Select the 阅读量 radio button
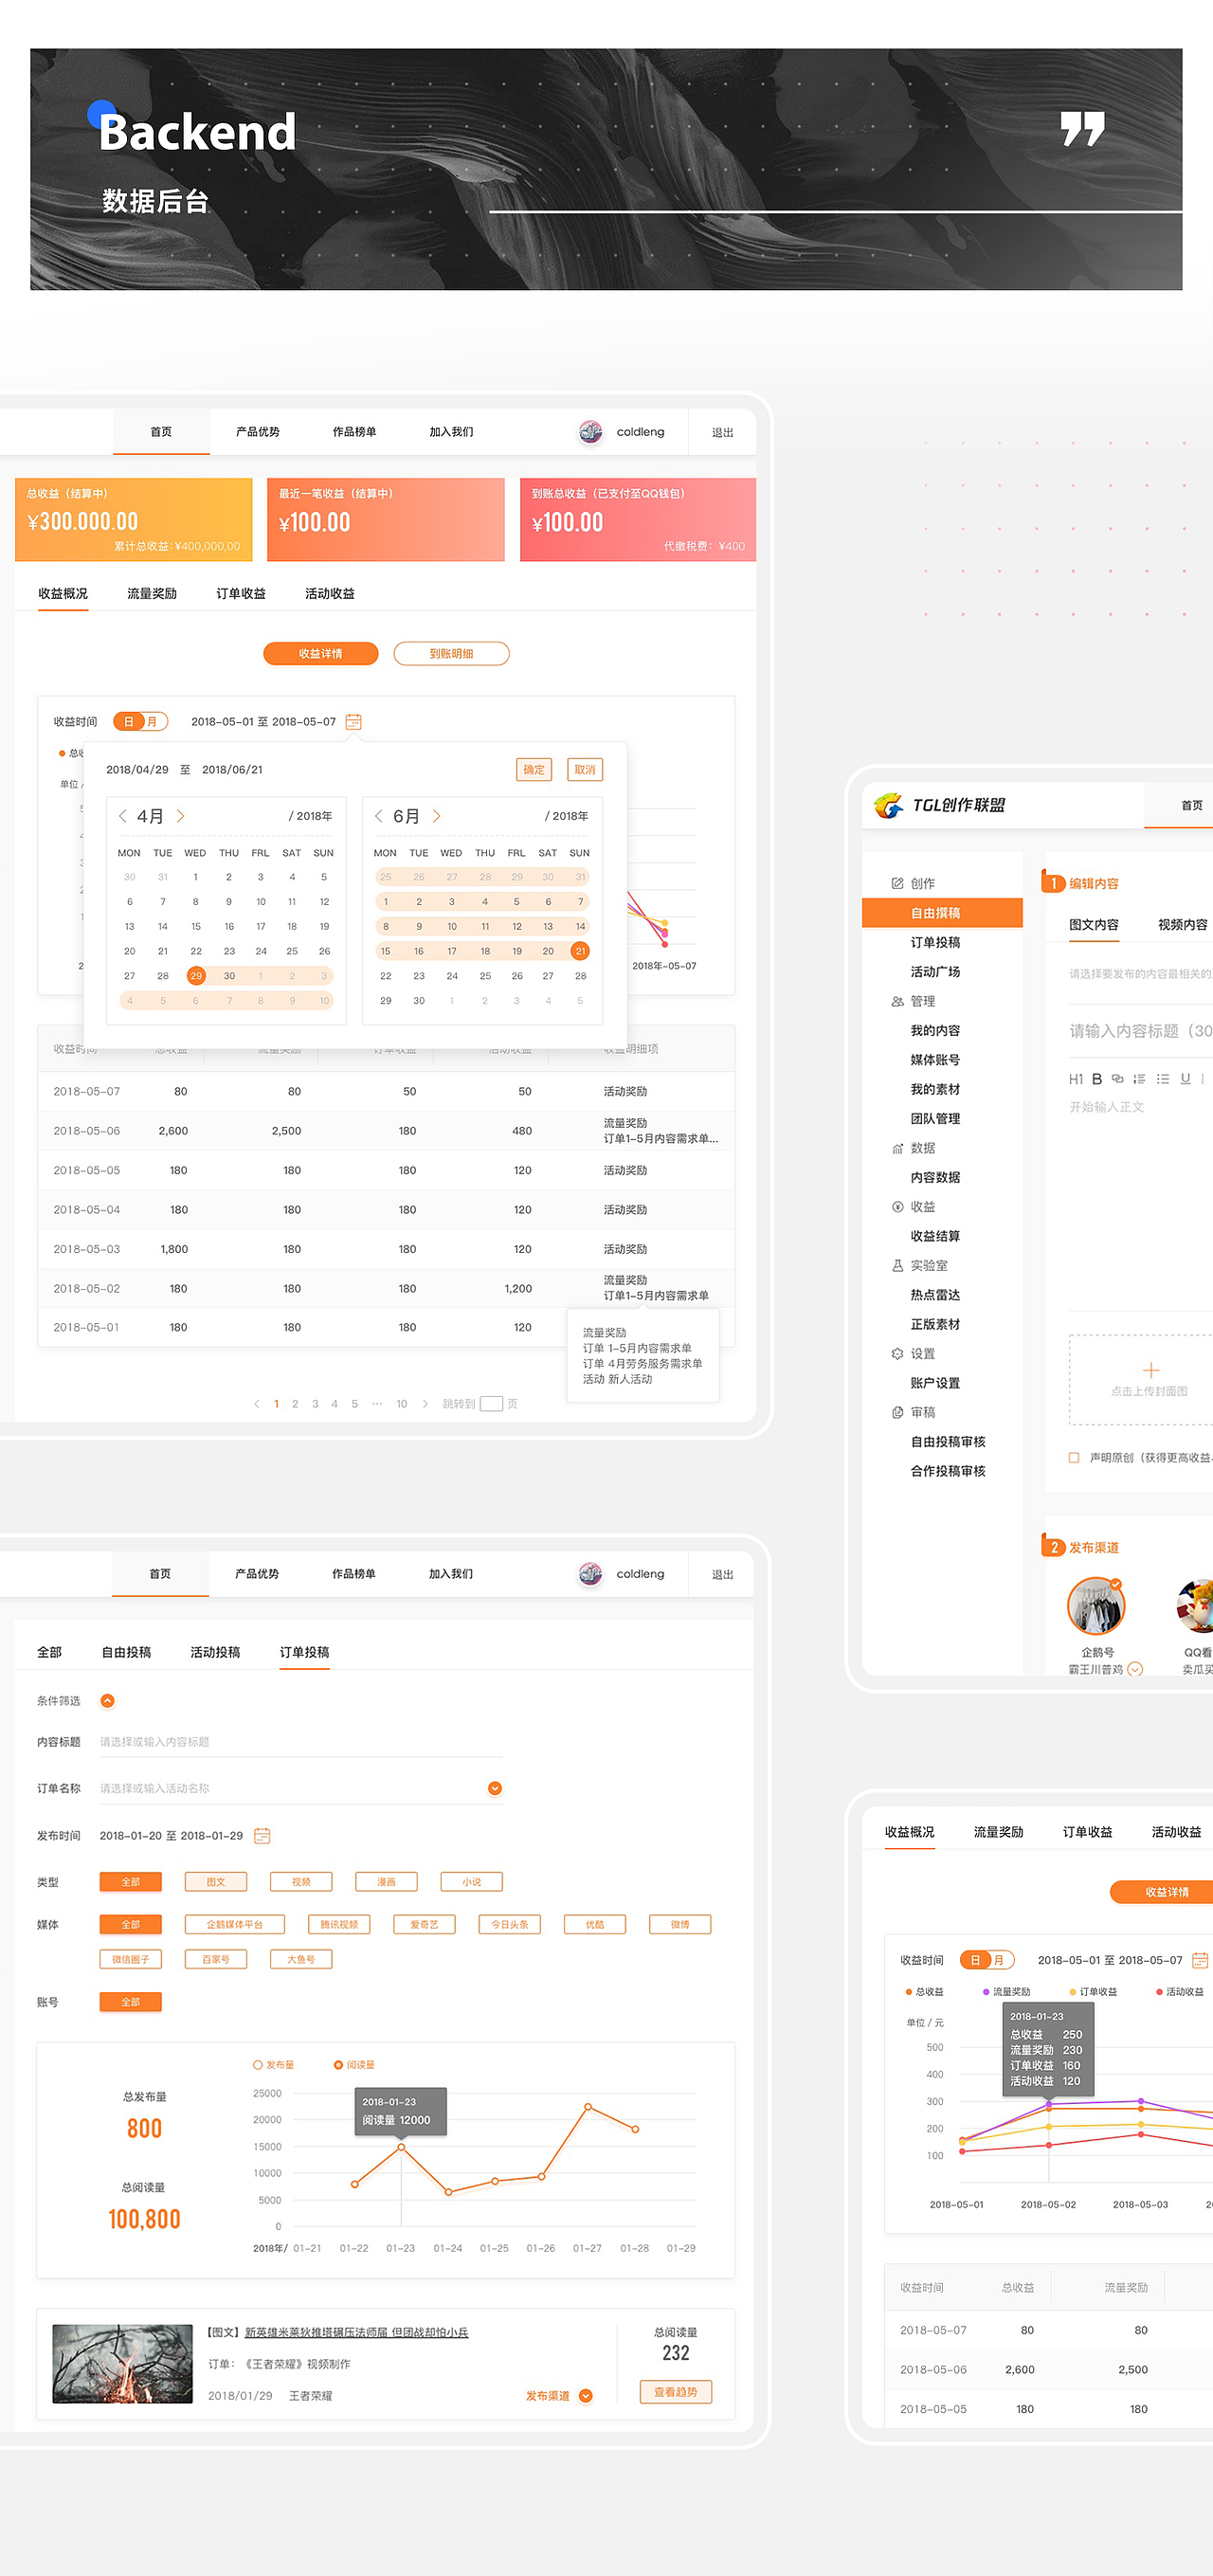Viewport: 1213px width, 2576px height. click(338, 2064)
